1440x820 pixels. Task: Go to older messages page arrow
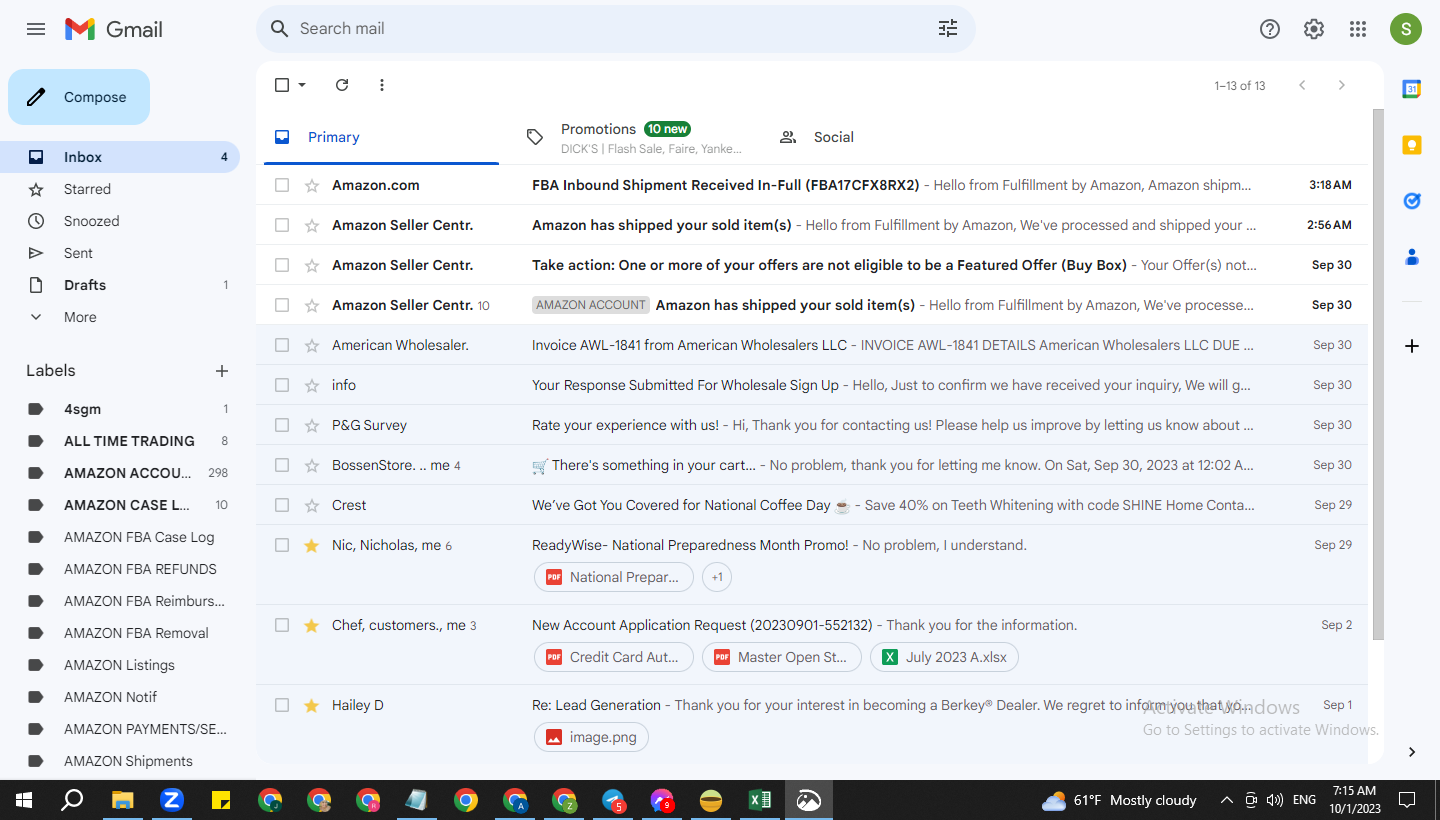[1342, 85]
